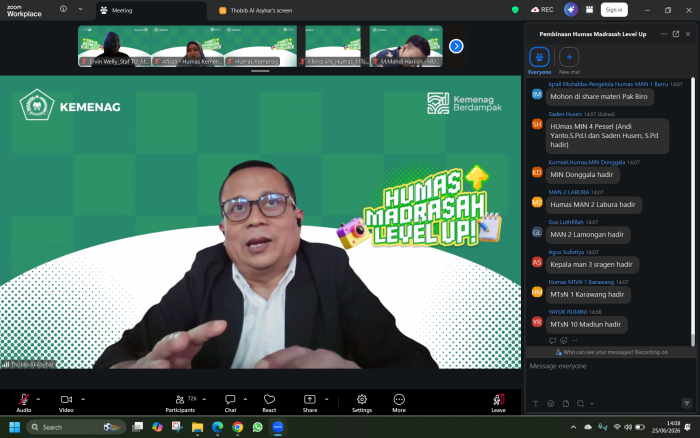Select M.Mahdi Harish participant thumbnail
700x438 pixels.
[x=406, y=46]
